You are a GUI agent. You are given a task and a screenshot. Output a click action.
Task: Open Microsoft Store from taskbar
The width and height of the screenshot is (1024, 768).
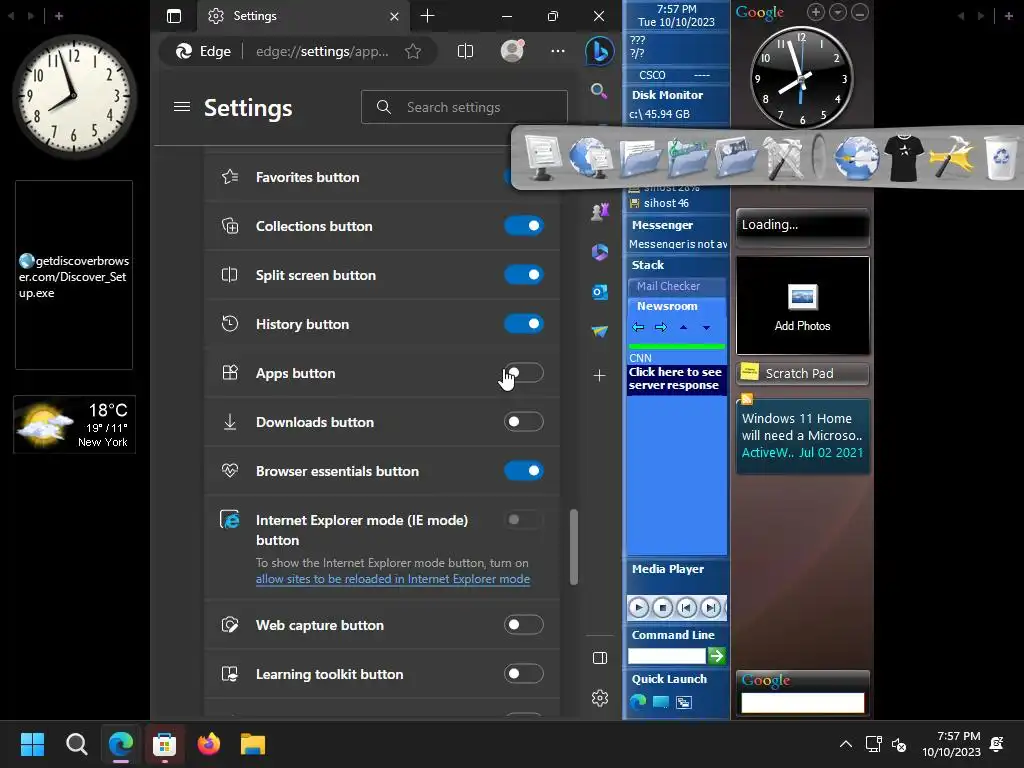(165, 744)
